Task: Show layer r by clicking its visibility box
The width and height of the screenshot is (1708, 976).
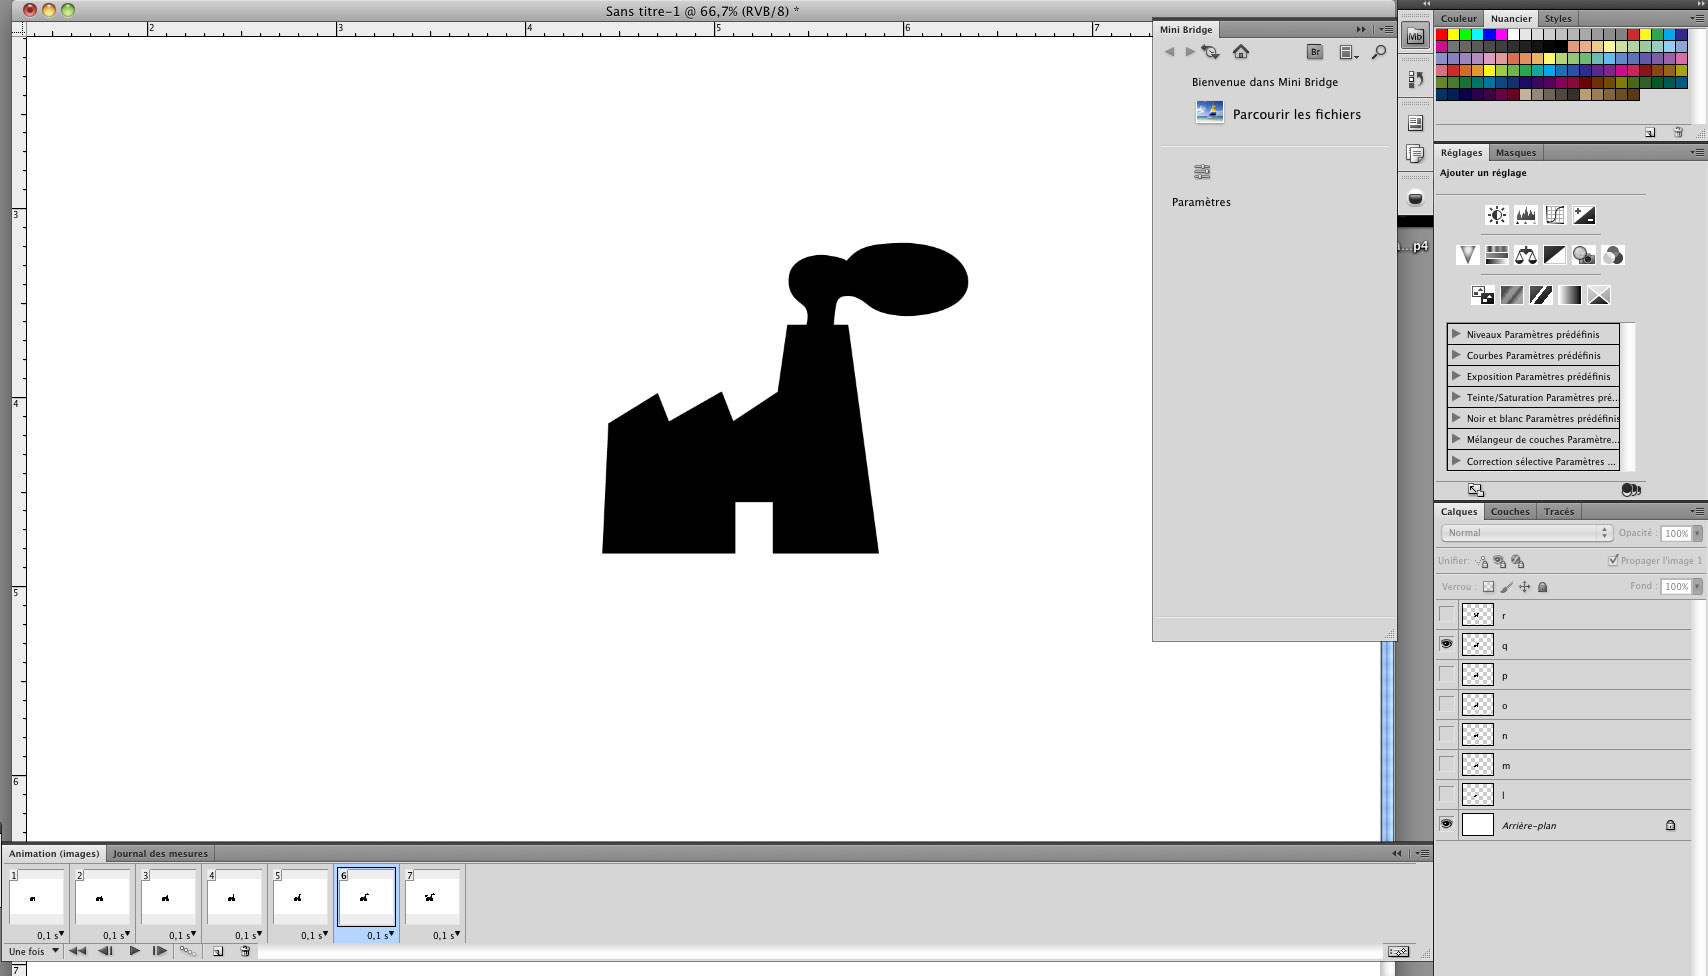Action: 1446,614
